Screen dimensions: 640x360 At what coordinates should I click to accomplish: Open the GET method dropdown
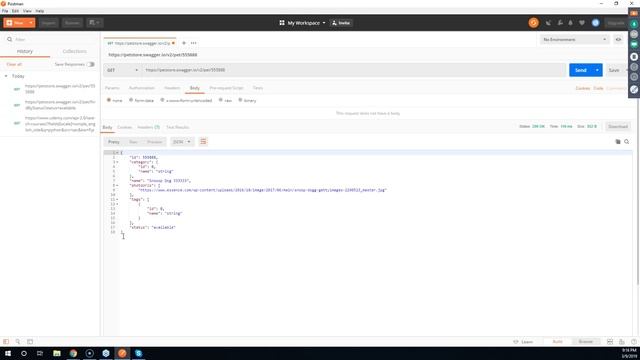pyautogui.click(x=122, y=70)
